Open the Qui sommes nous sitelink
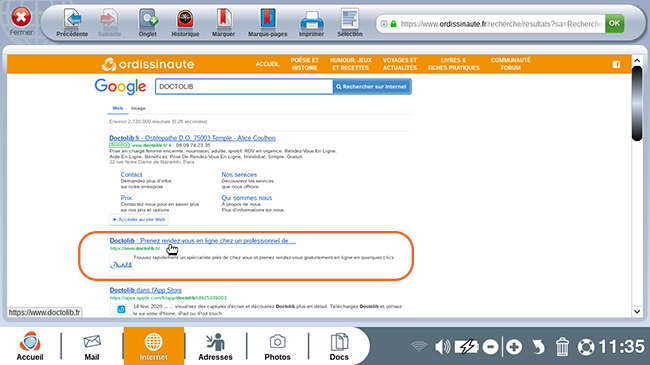 pyautogui.click(x=247, y=198)
